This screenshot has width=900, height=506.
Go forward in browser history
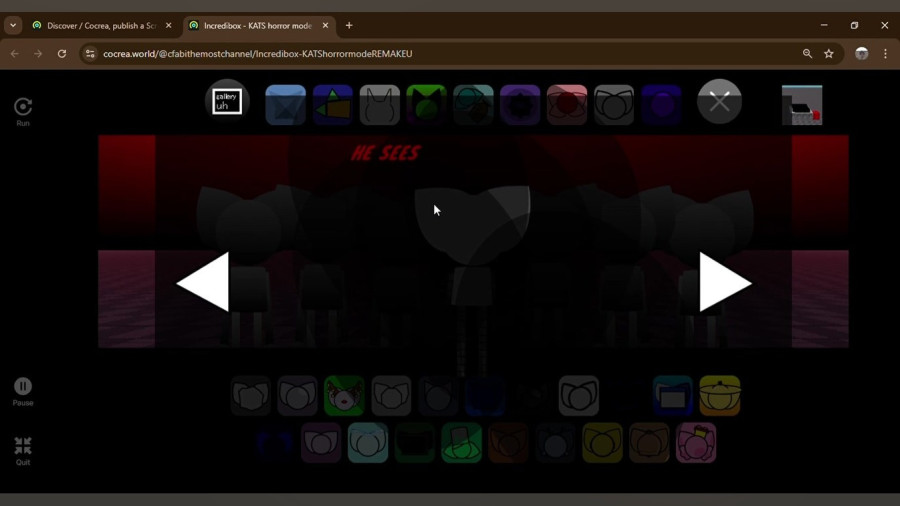pos(38,53)
